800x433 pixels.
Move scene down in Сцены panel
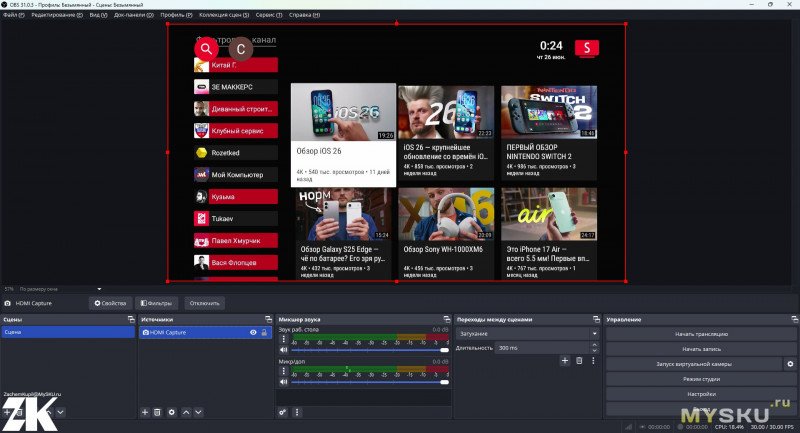tap(61, 412)
